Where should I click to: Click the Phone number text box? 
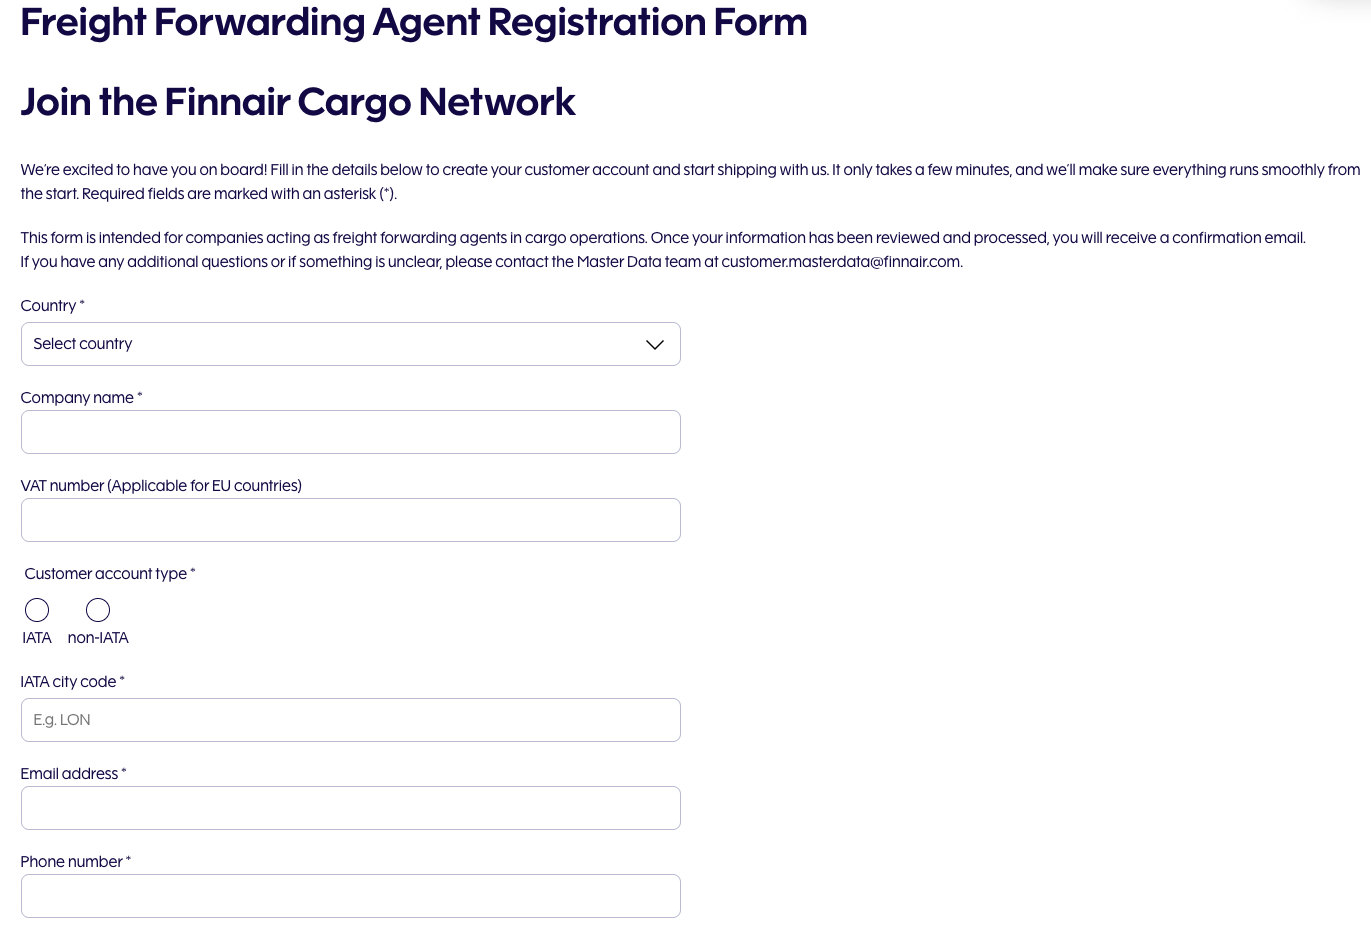coord(350,896)
